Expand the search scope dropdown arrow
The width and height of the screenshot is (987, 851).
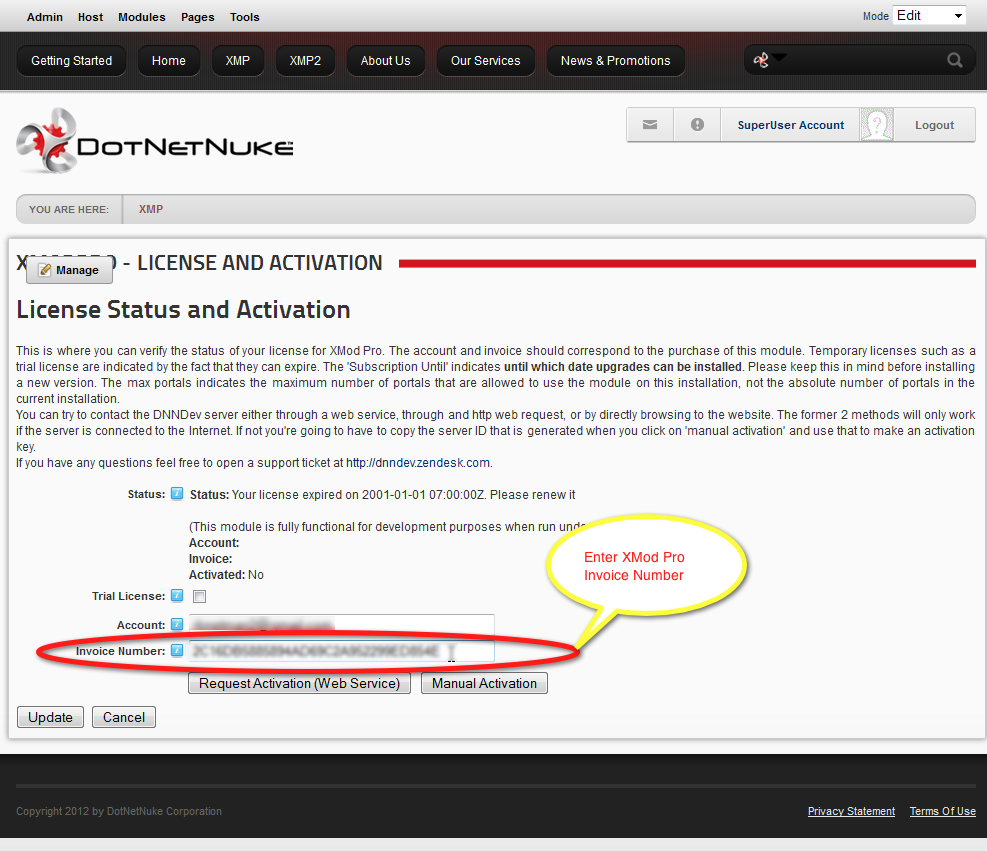coord(780,57)
